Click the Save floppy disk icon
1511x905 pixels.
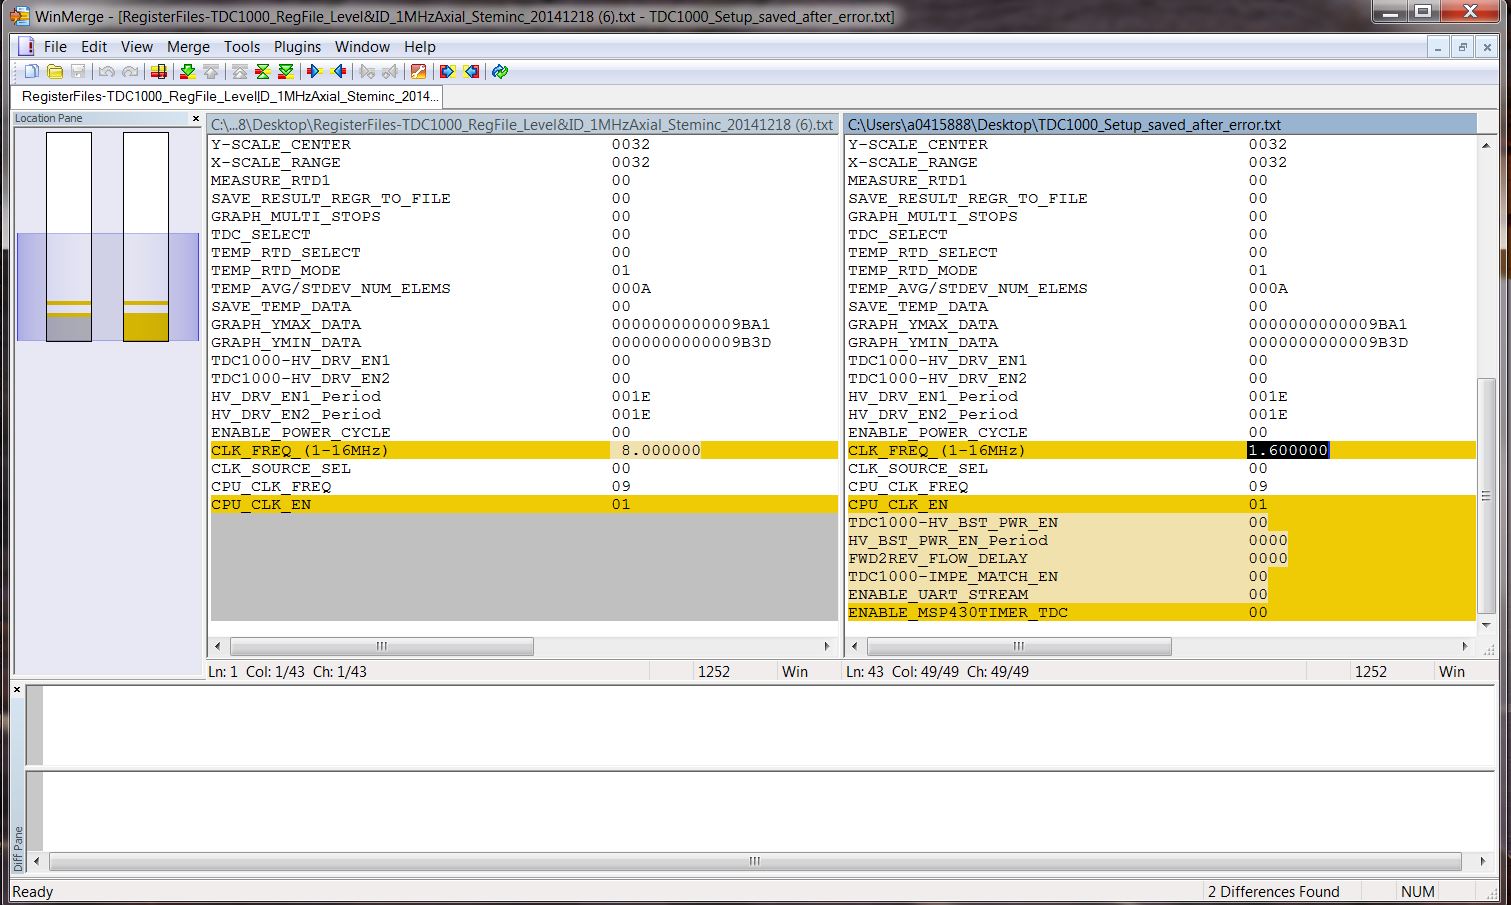(x=78, y=71)
